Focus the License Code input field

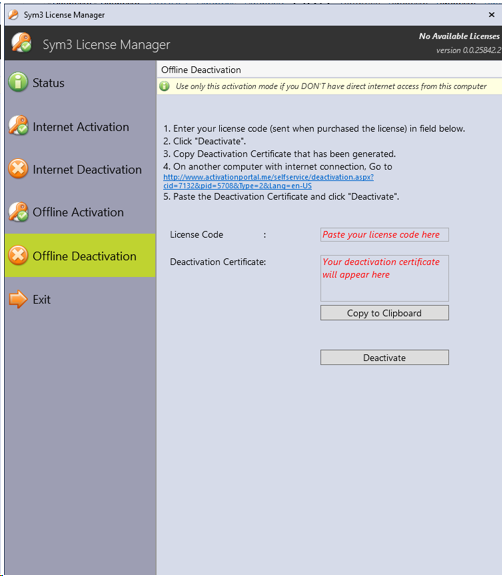click(384, 234)
